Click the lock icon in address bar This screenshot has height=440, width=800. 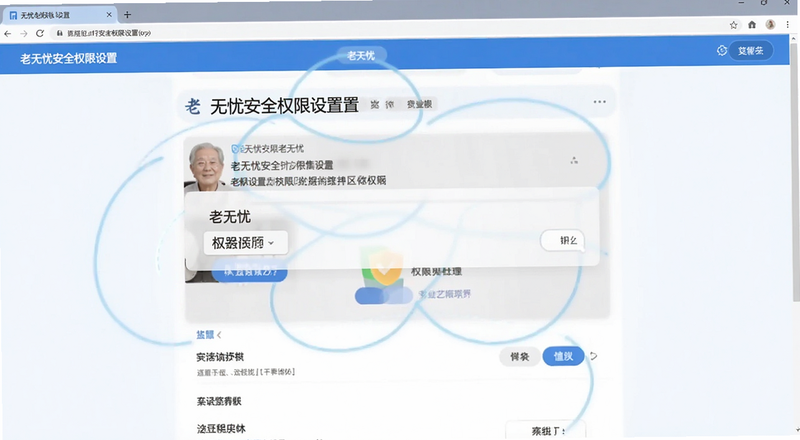click(60, 33)
